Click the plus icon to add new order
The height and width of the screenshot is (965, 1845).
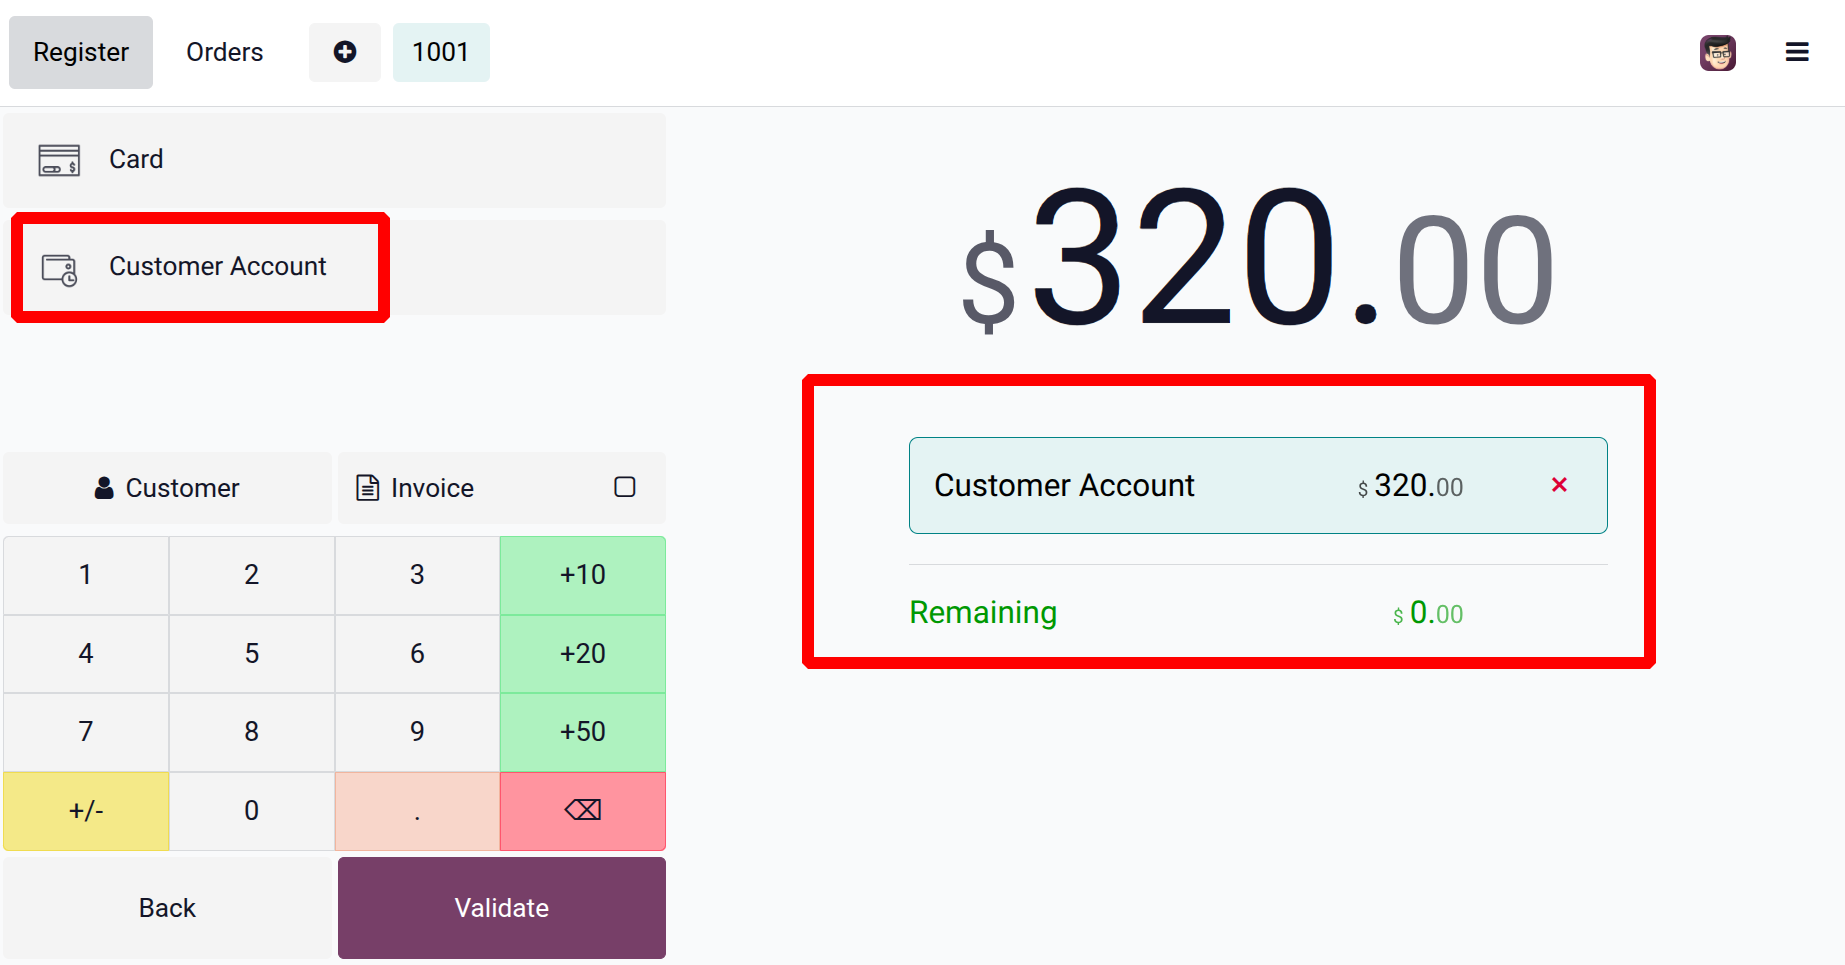pos(344,52)
